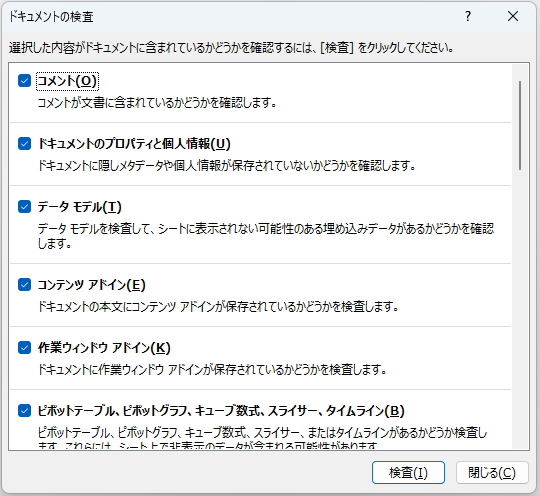Click the コンテンツ アドイン(E) label
540x496 pixels.
click(x=92, y=285)
